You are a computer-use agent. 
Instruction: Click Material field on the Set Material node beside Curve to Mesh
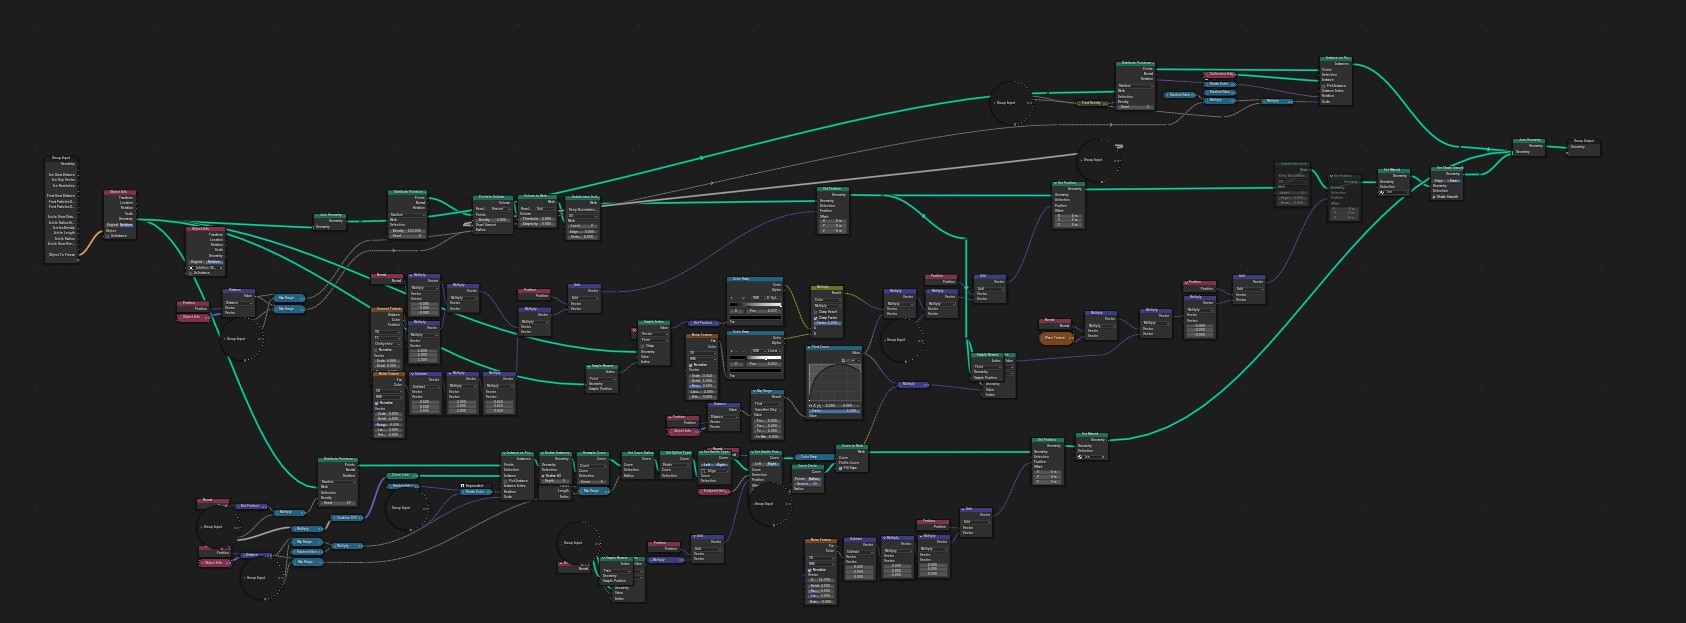pyautogui.click(x=1092, y=457)
